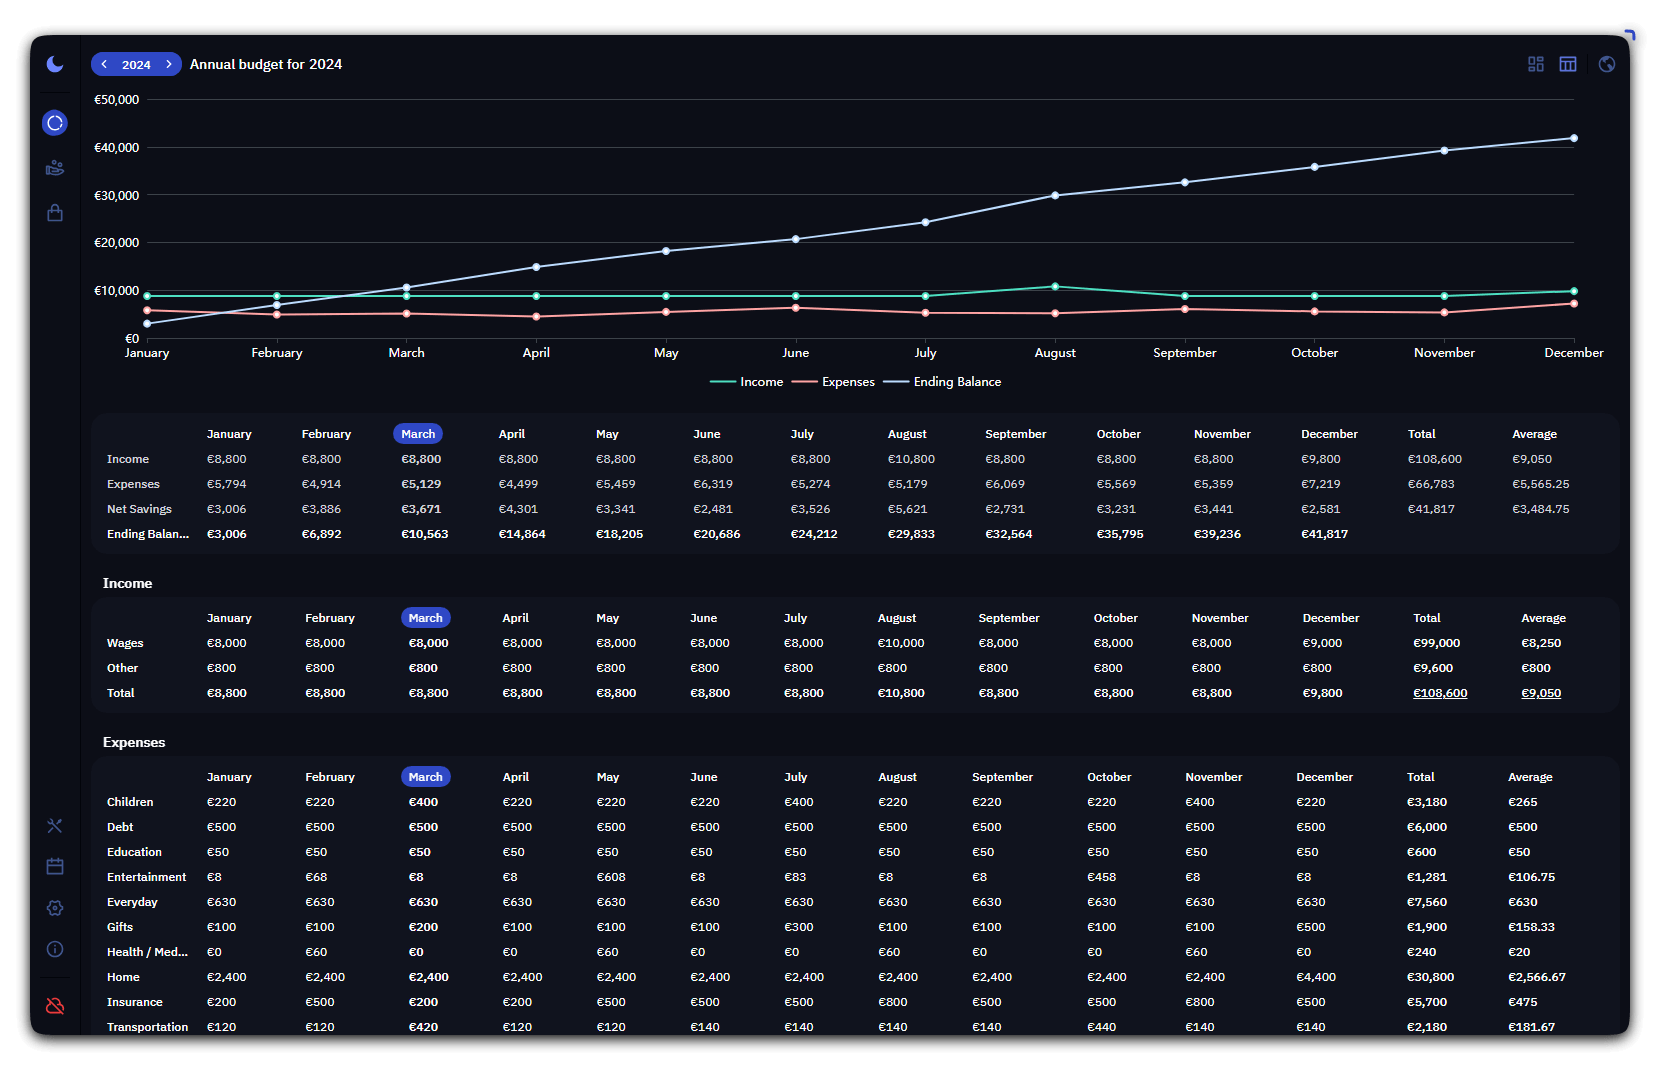Screen dimensions: 1660x1070
Task: Go to next year chevron
Action: click(169, 64)
